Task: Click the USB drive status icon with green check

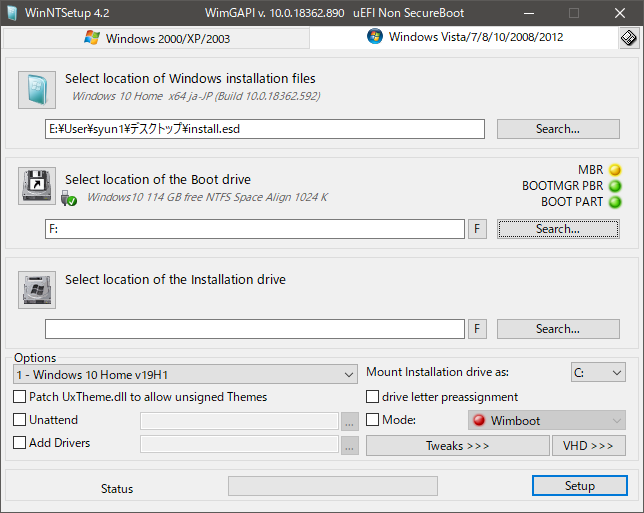Action: click(x=69, y=198)
